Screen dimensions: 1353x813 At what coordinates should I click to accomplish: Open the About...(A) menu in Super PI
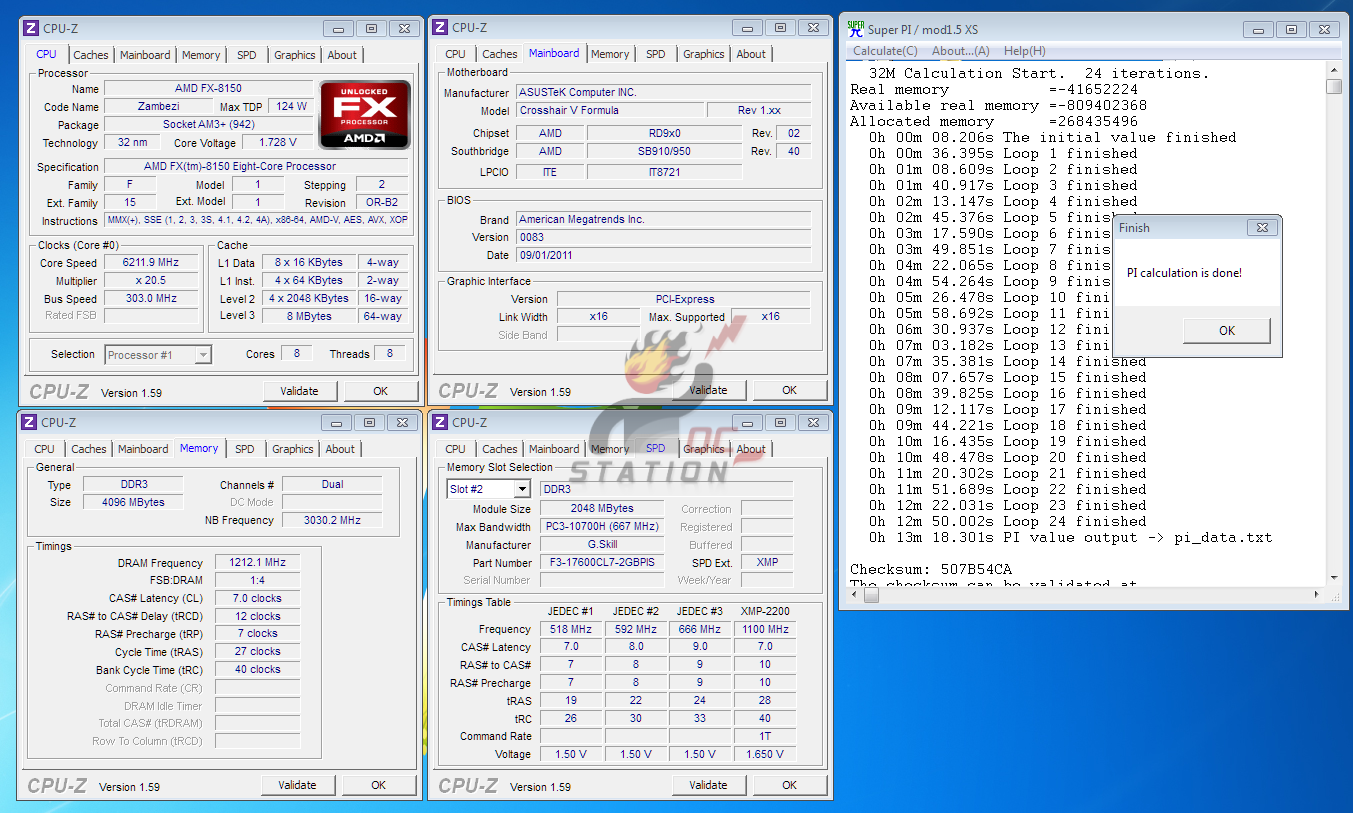pos(960,51)
